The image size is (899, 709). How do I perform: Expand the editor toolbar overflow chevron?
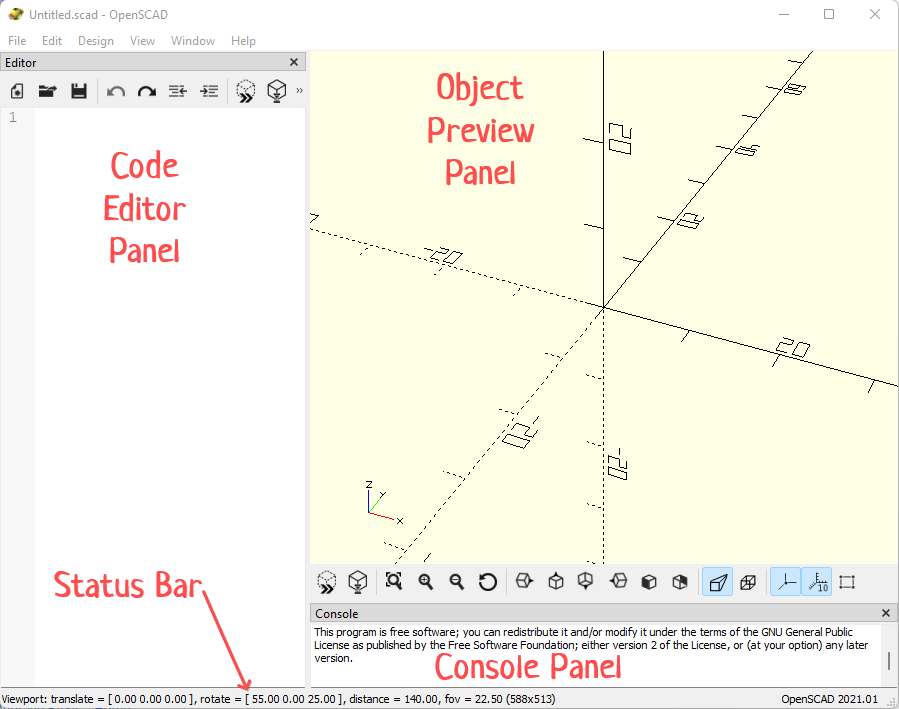[x=299, y=91]
